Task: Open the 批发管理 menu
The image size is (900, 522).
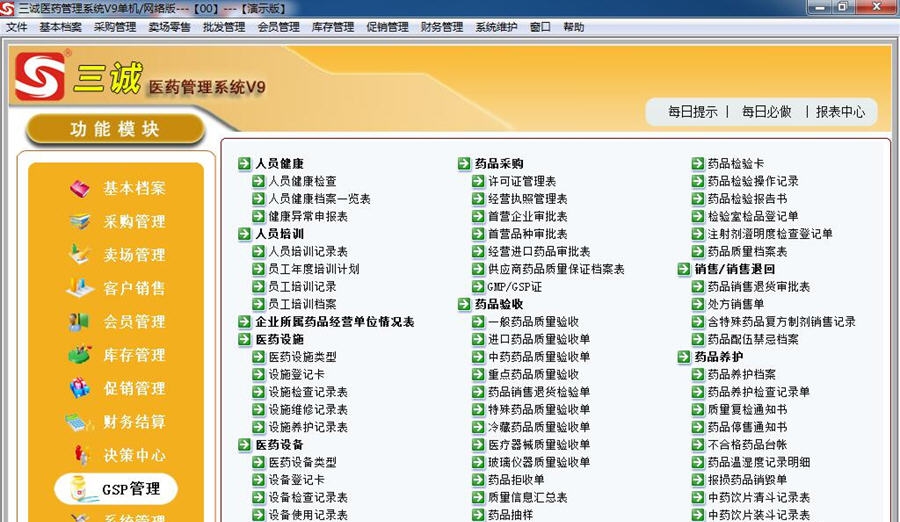Action: [224, 27]
